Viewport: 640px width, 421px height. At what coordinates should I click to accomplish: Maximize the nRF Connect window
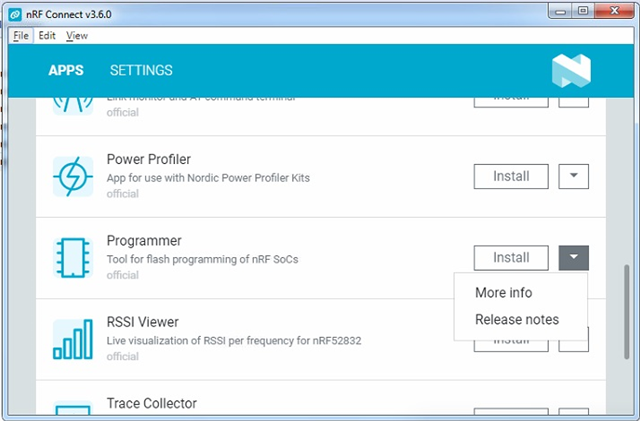point(583,11)
